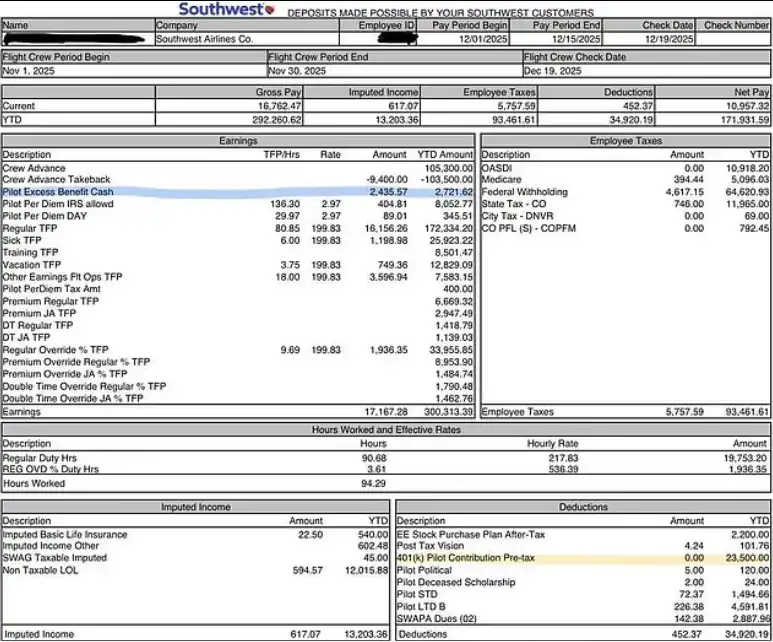Click the Employee Taxes section header
This screenshot has height=642, width=773.
pos(625,142)
